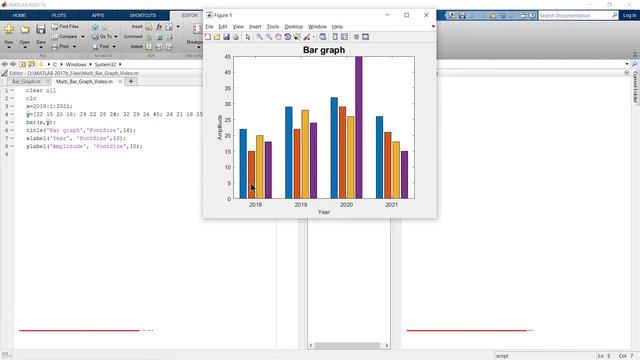Open the Desktop menu in Figure 1

293,27
